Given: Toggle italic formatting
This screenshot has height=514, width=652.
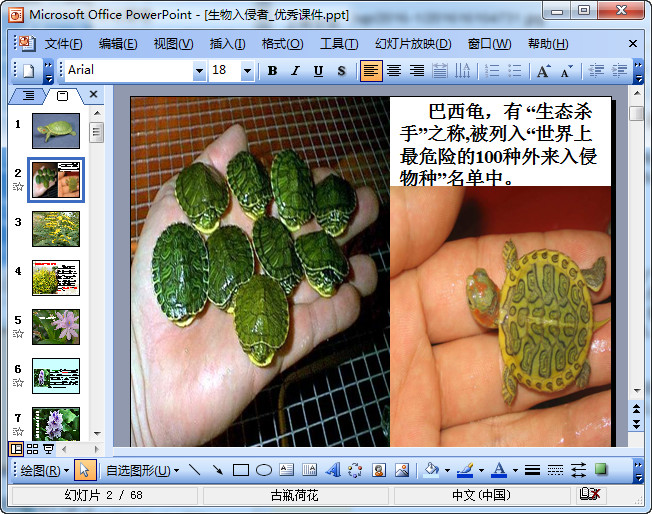Looking at the screenshot, I should tap(295, 71).
